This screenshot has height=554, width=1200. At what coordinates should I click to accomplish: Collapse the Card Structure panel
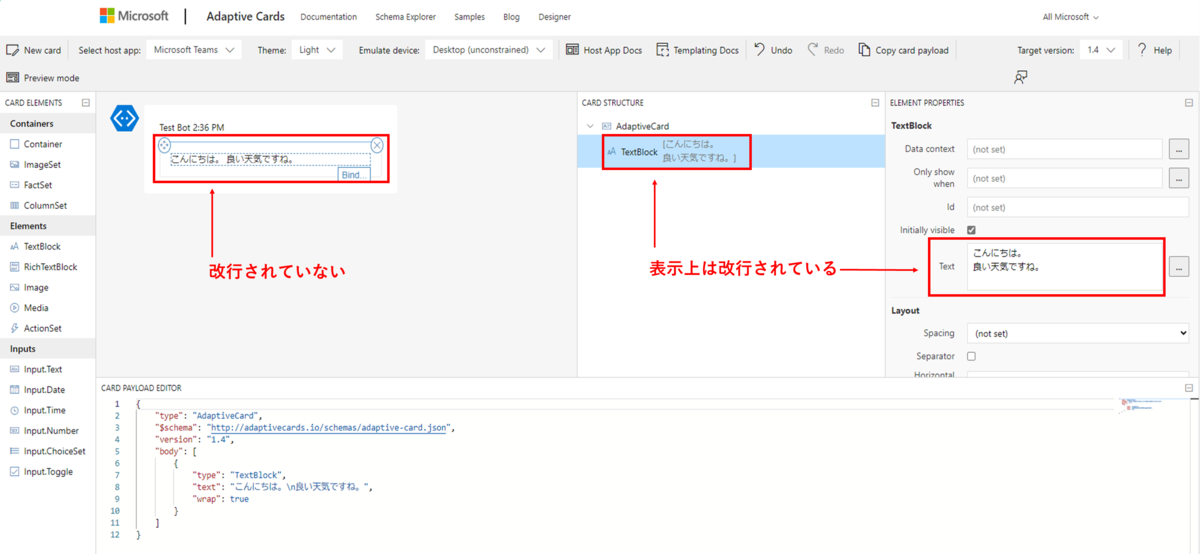876,103
